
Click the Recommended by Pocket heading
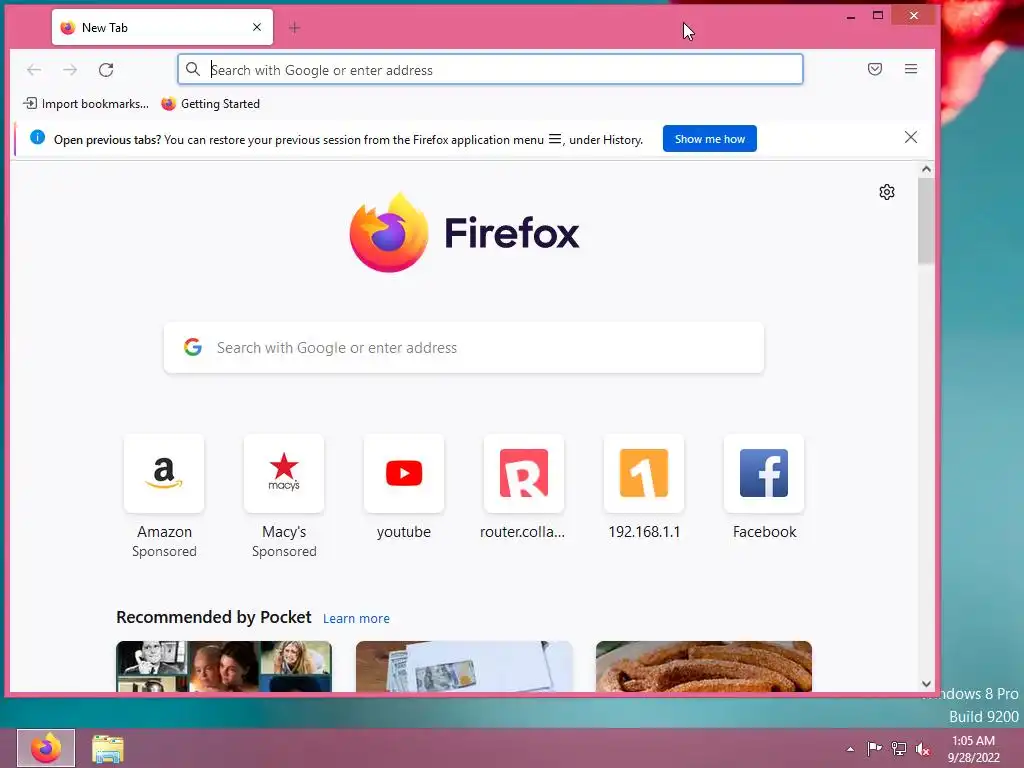pos(214,617)
